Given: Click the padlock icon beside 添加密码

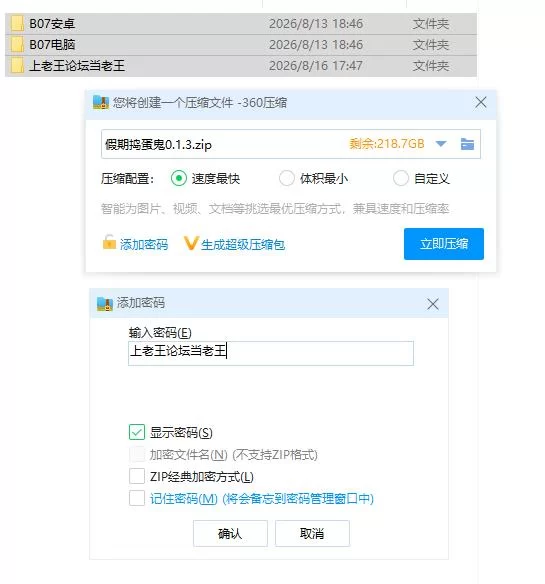Looking at the screenshot, I should point(109,242).
